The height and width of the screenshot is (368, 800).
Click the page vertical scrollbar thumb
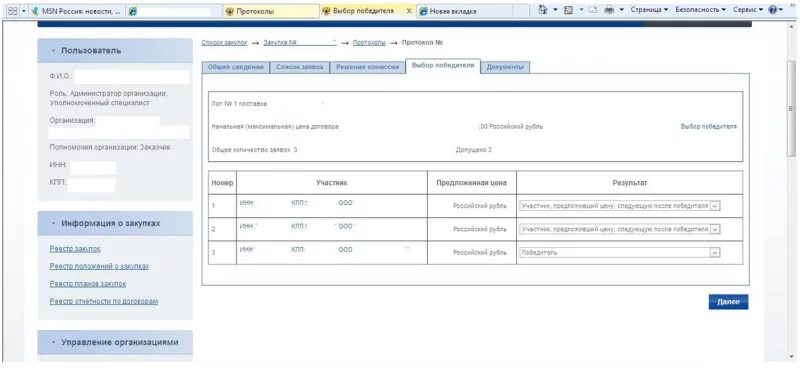point(791,110)
